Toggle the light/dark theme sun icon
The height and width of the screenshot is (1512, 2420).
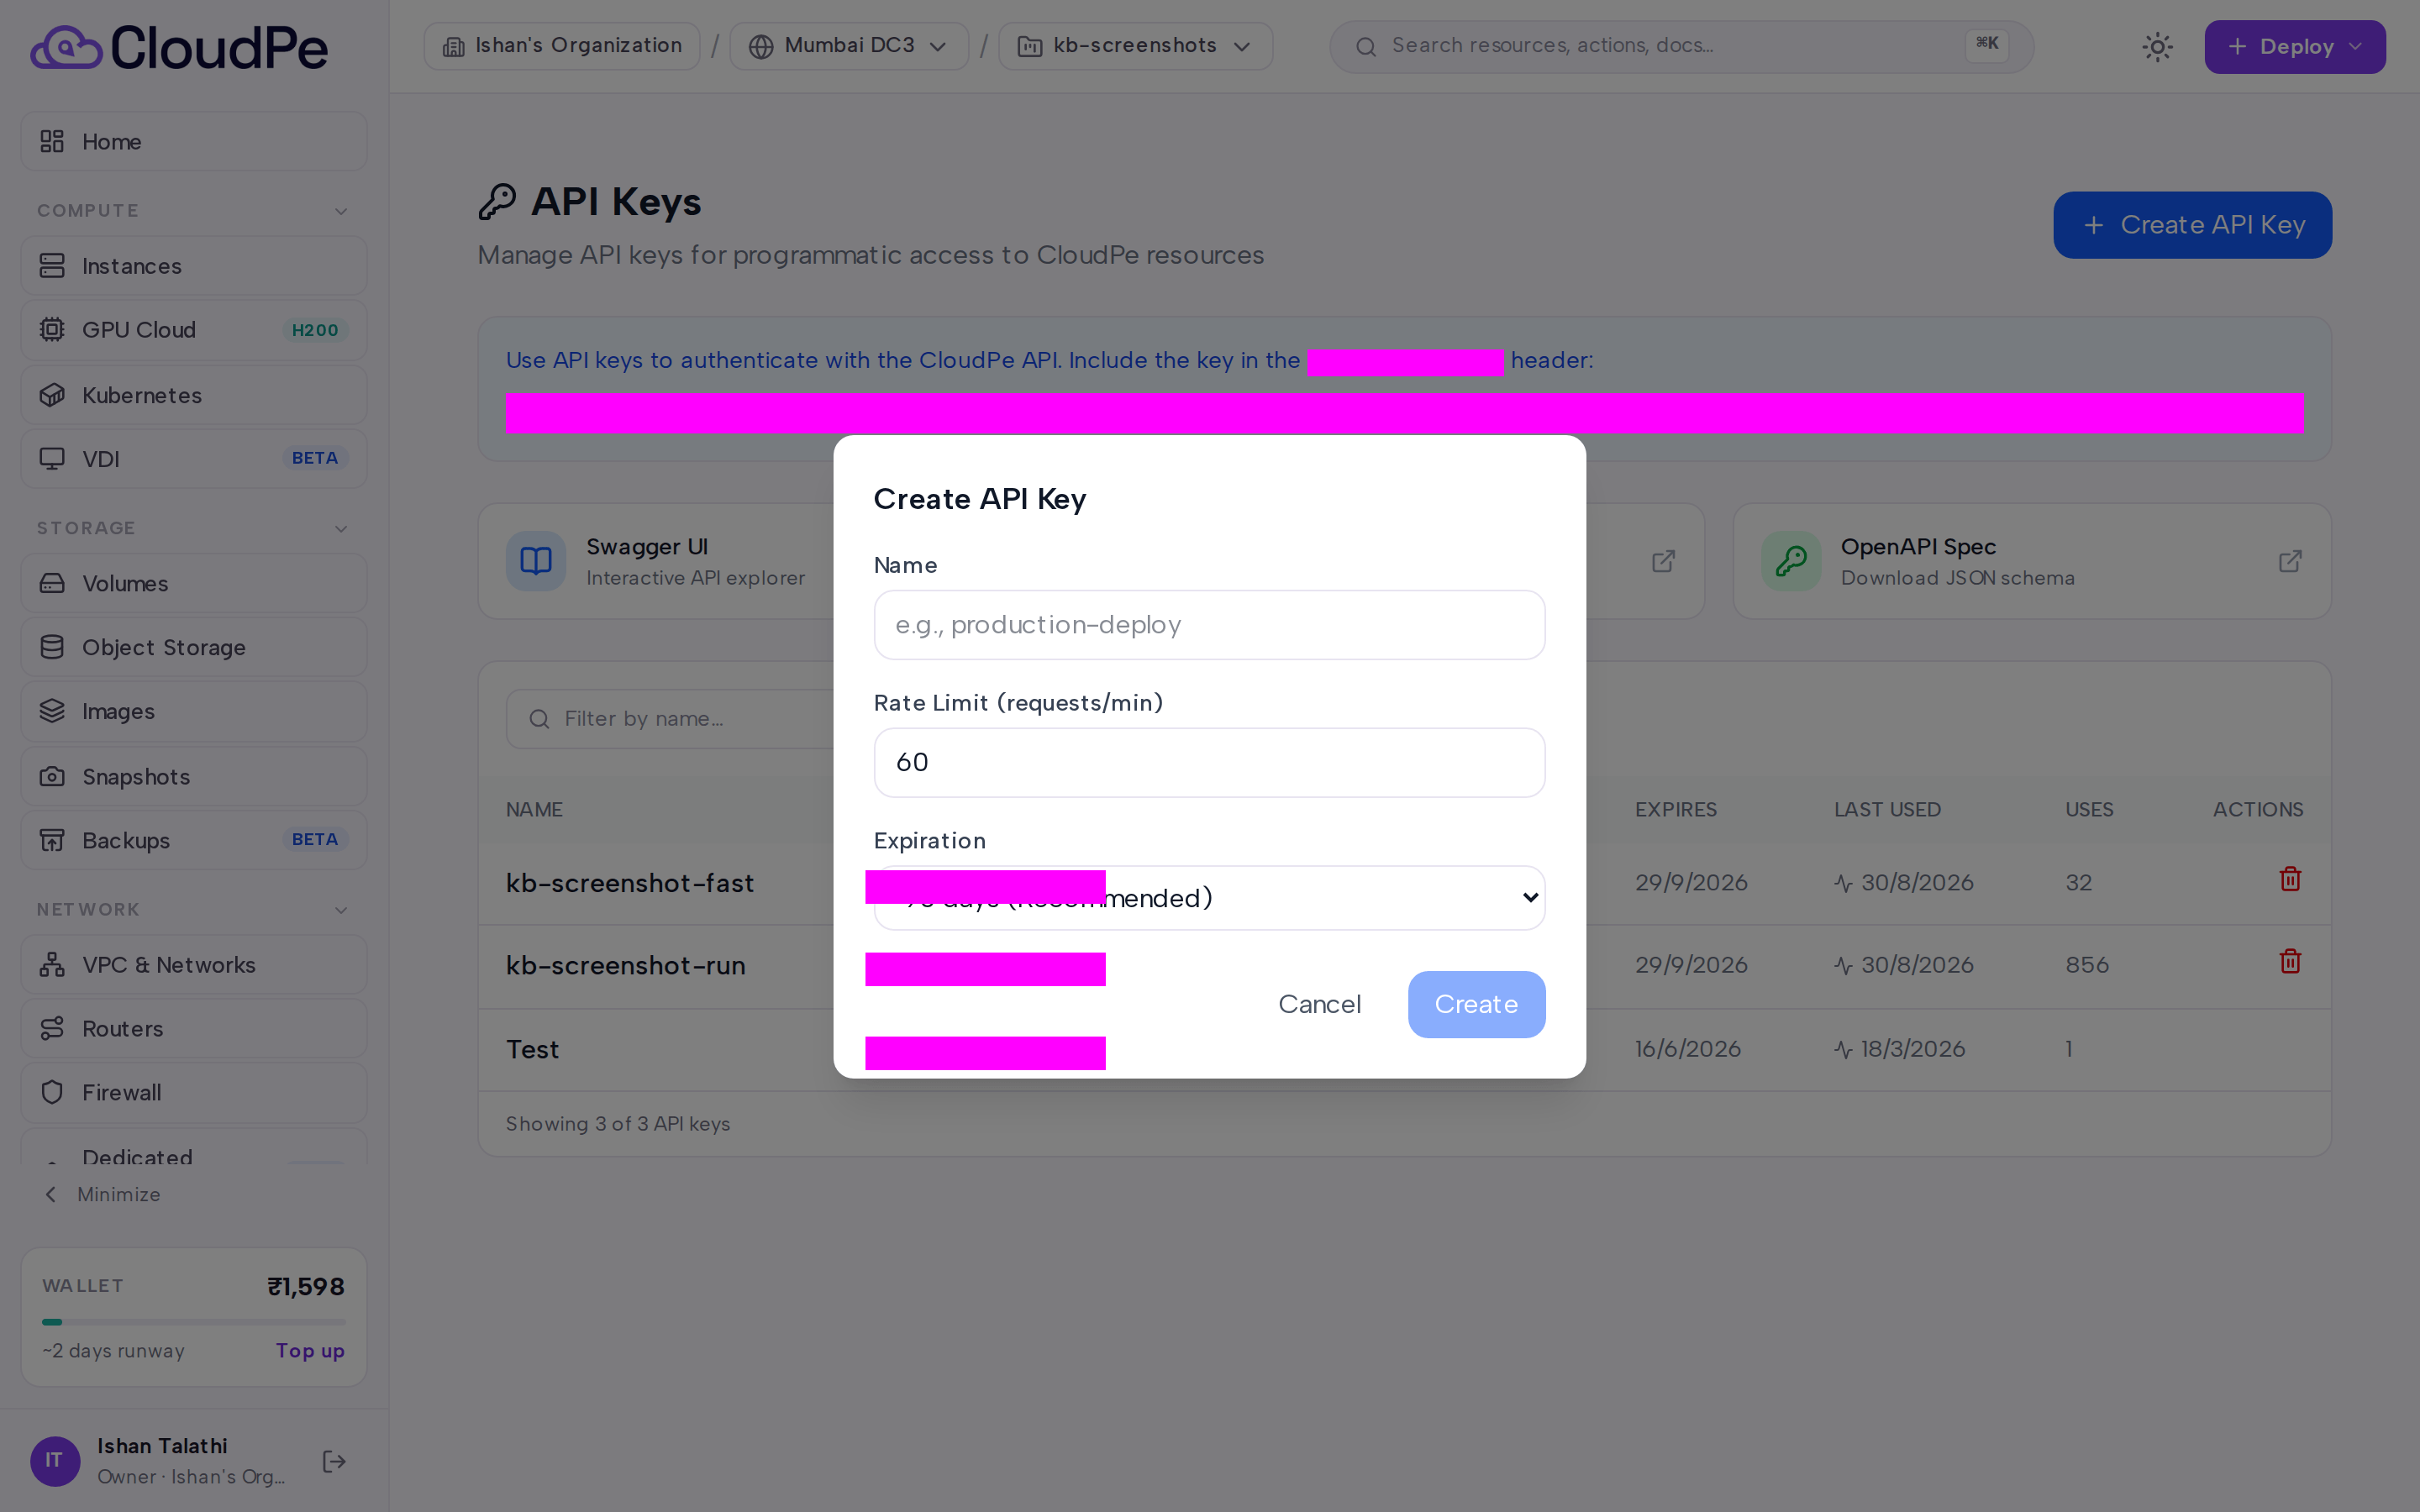[2157, 47]
